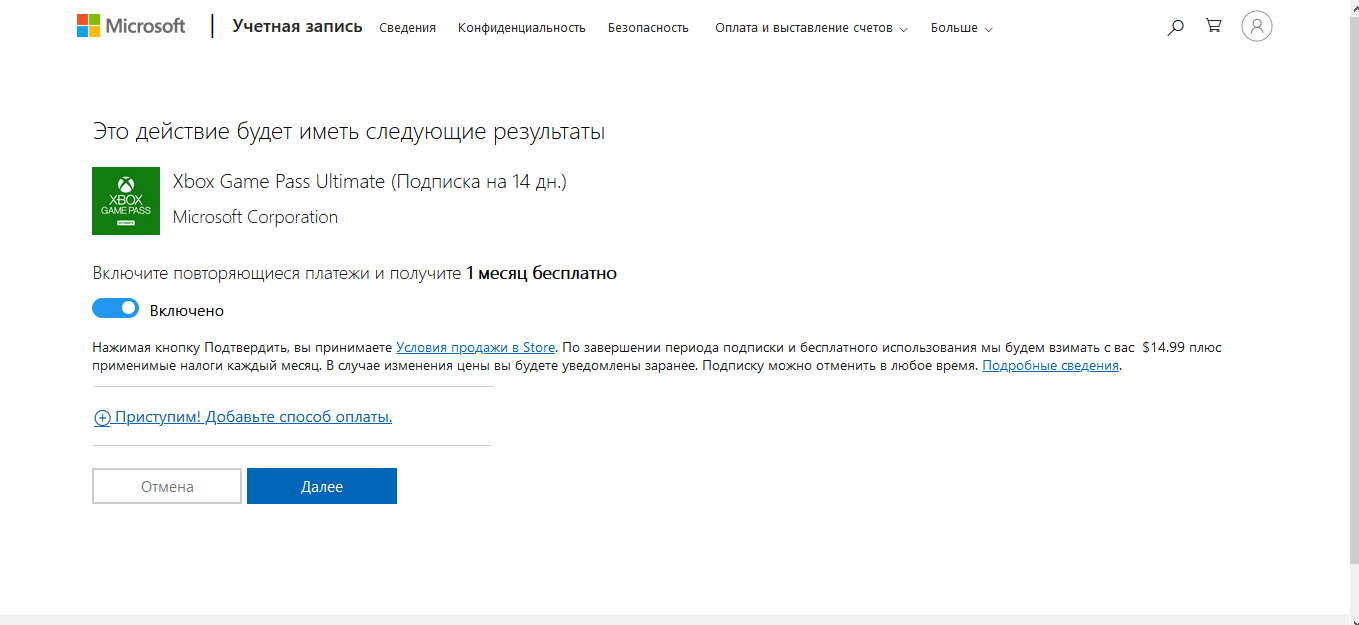Go to the Конфиденциальность section
The width and height of the screenshot is (1359, 625).
pos(521,28)
